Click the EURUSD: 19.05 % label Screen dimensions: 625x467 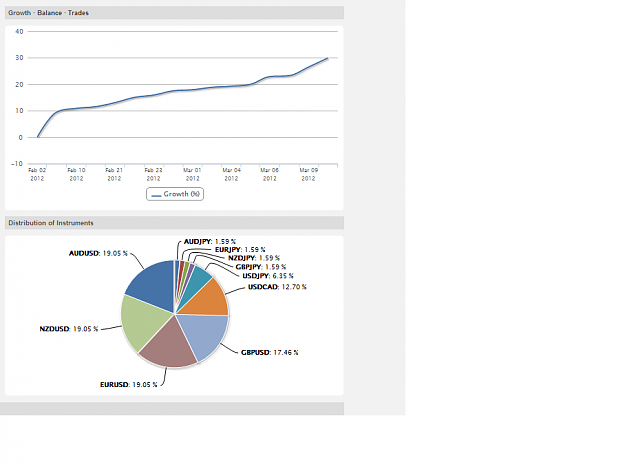[128, 385]
